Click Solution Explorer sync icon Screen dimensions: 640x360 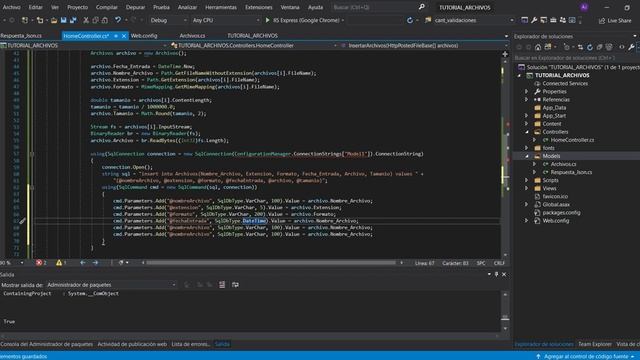[x=580, y=47]
